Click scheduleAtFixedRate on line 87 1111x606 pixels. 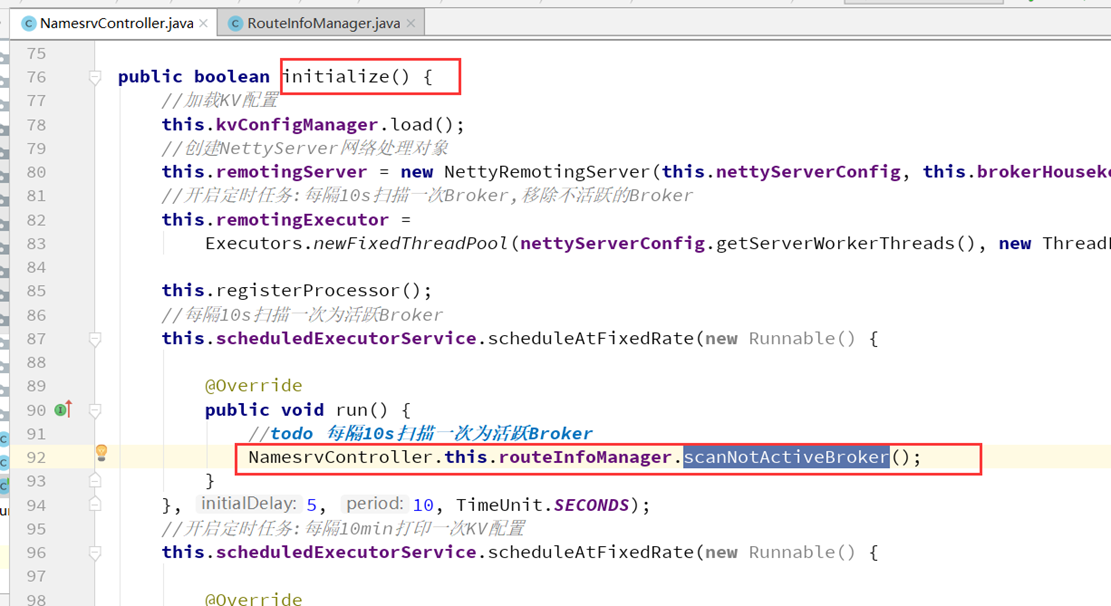pyautogui.click(x=590, y=339)
